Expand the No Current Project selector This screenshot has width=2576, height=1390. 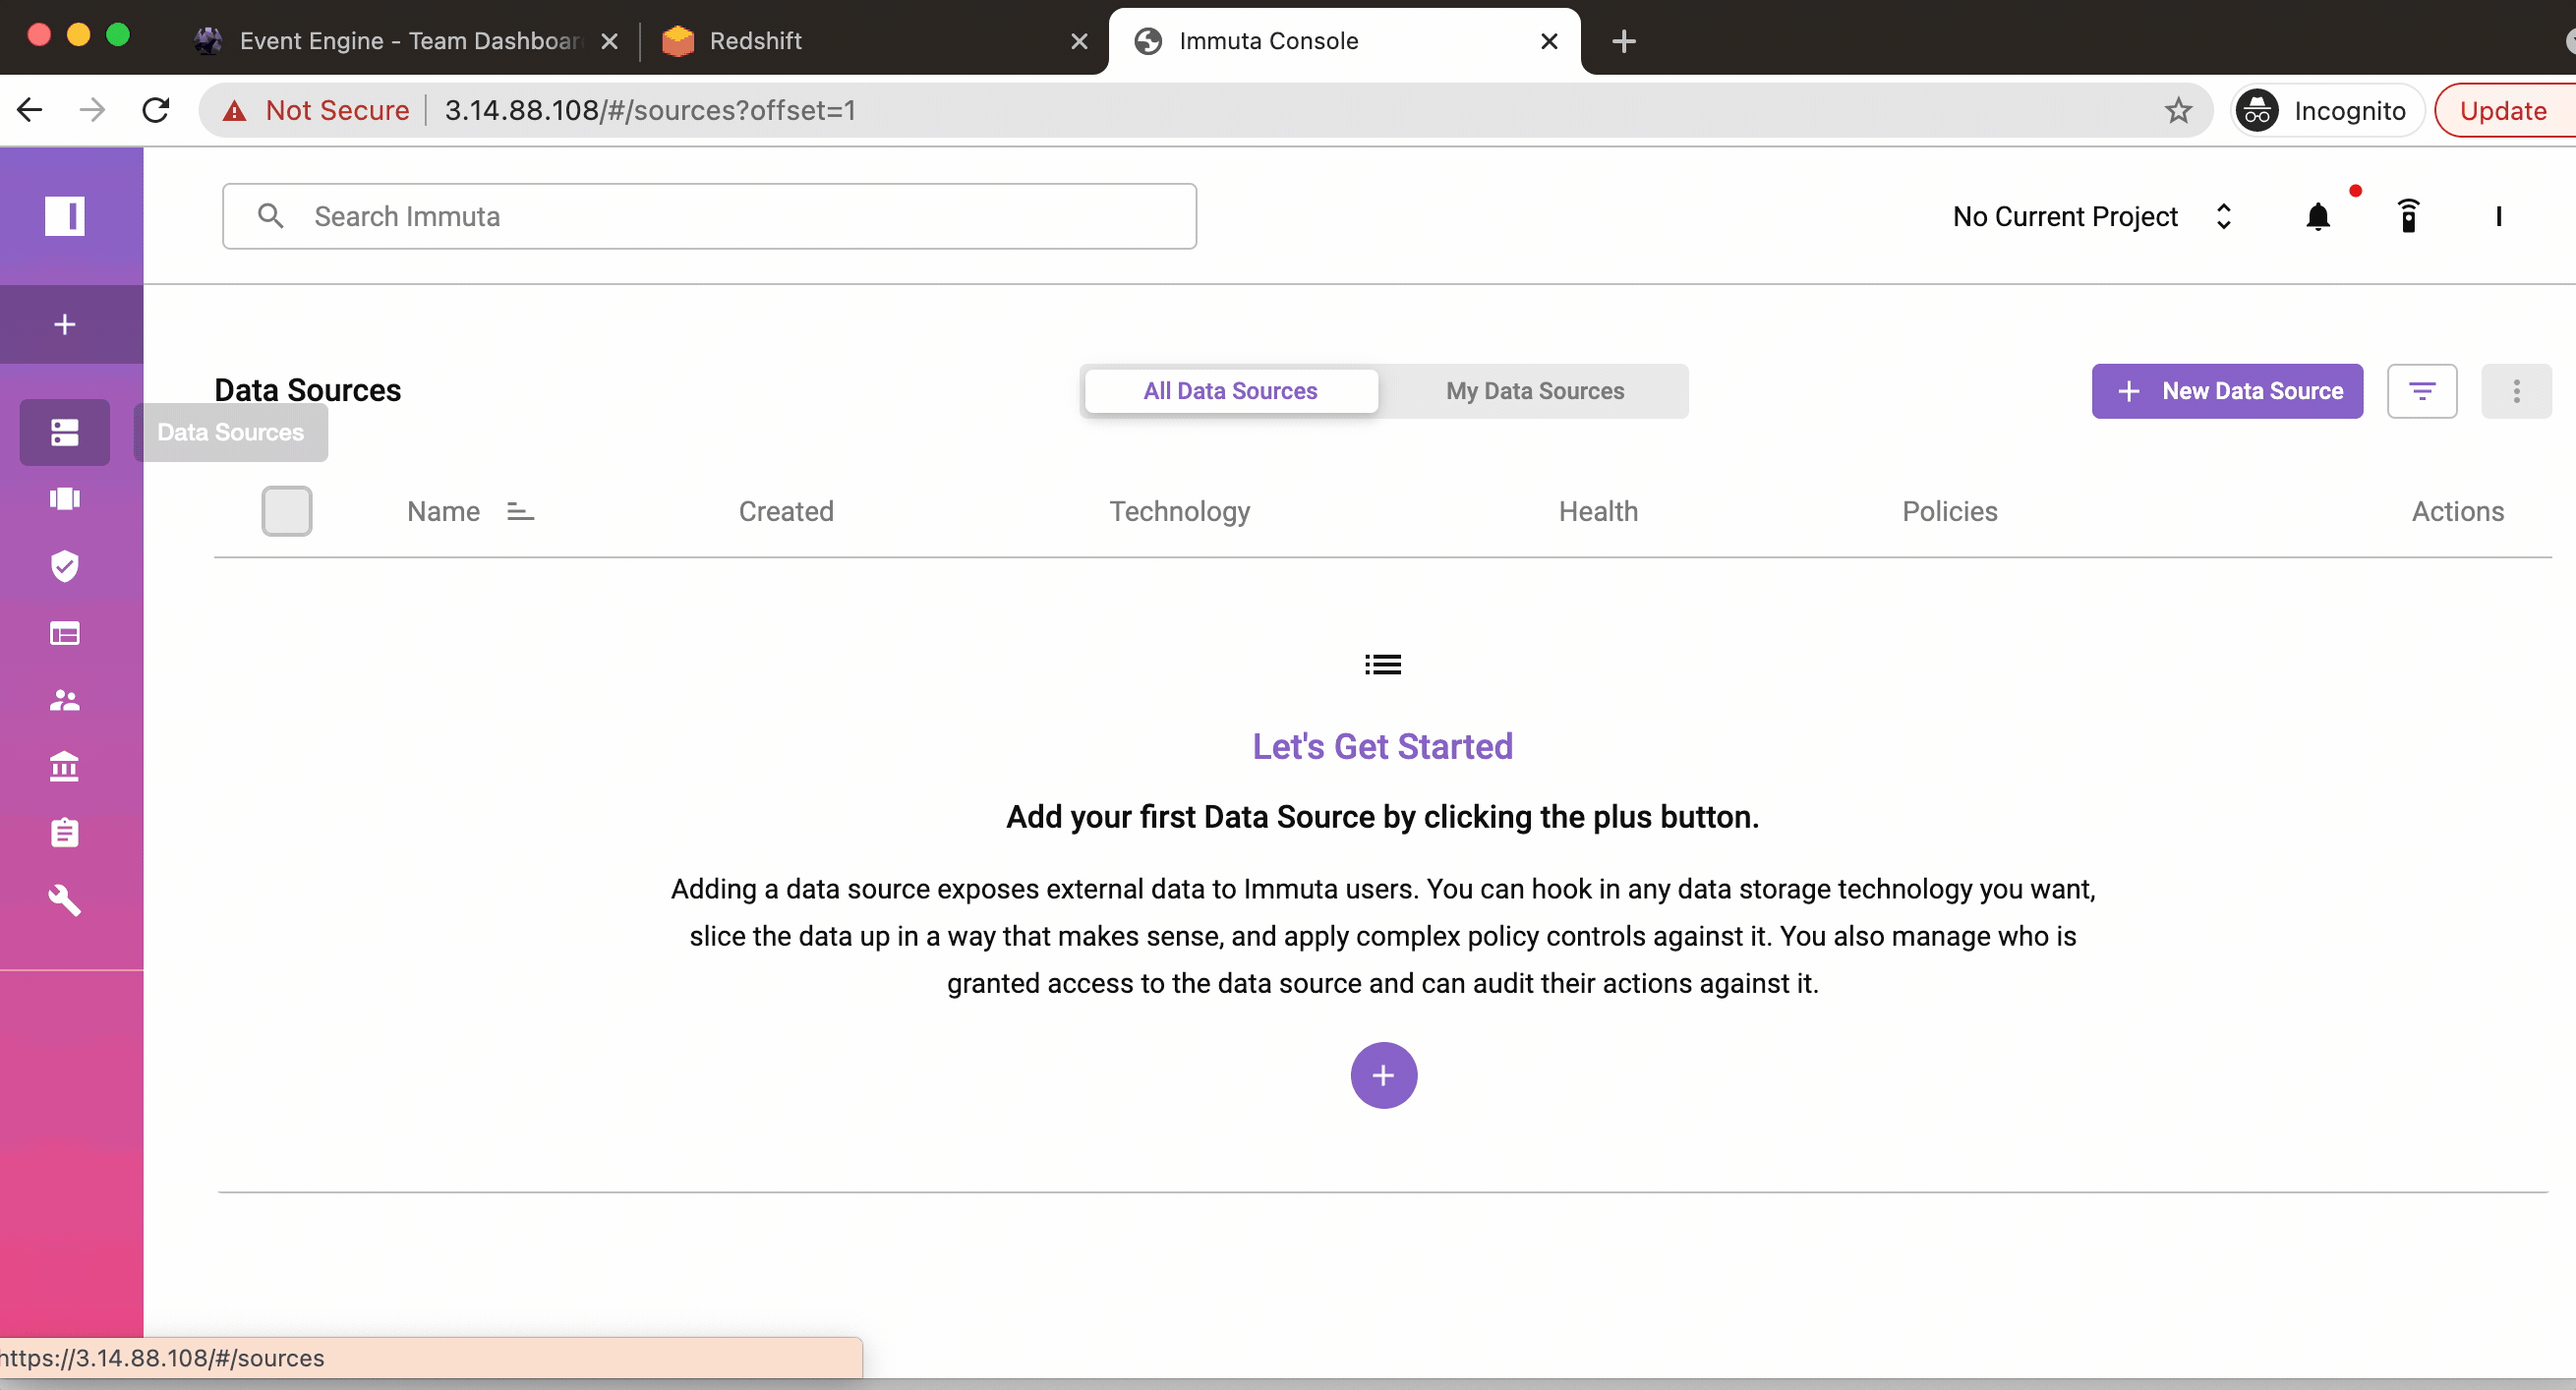tap(2092, 216)
